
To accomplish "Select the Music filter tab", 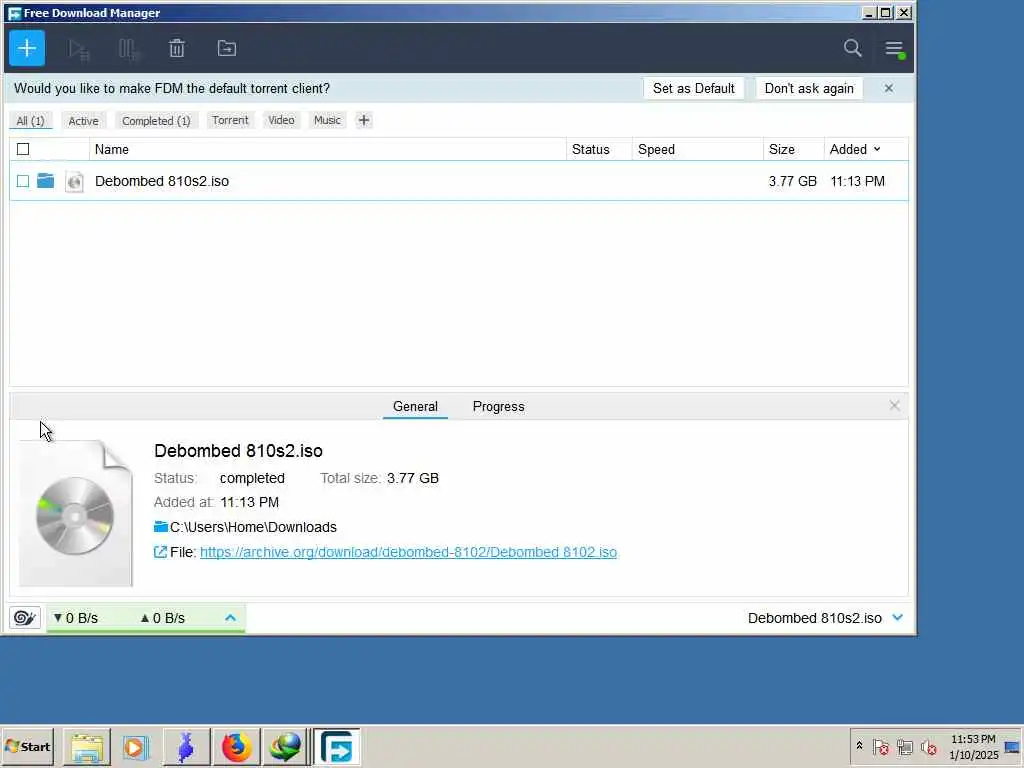I will [327, 120].
